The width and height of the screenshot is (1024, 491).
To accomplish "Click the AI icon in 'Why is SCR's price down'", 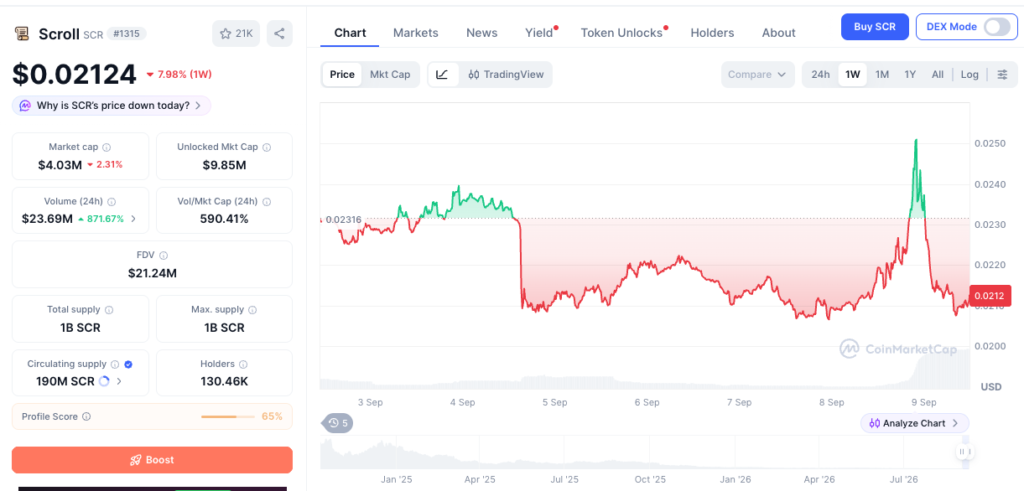I will click(25, 105).
